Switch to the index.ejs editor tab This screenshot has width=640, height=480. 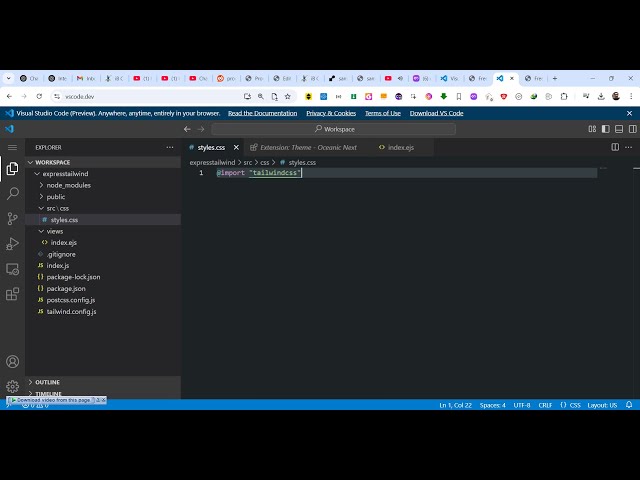[400, 147]
